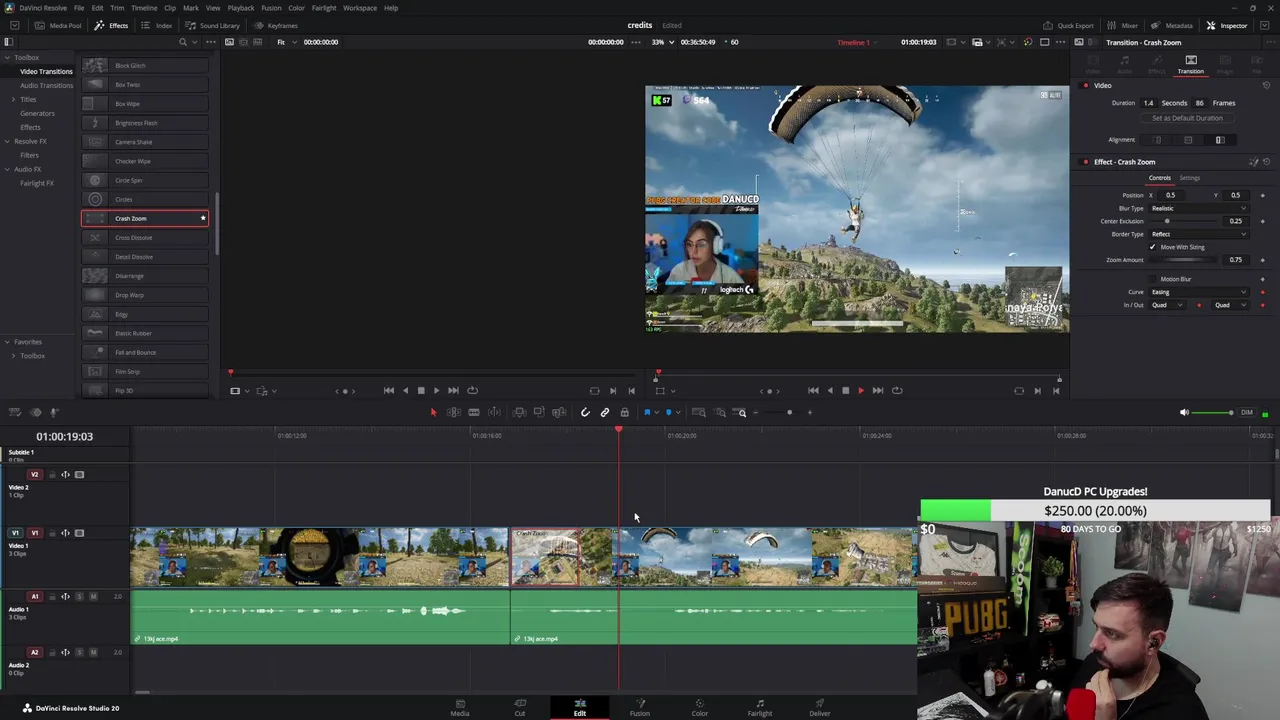Open the Keyframes panel

point(276,25)
